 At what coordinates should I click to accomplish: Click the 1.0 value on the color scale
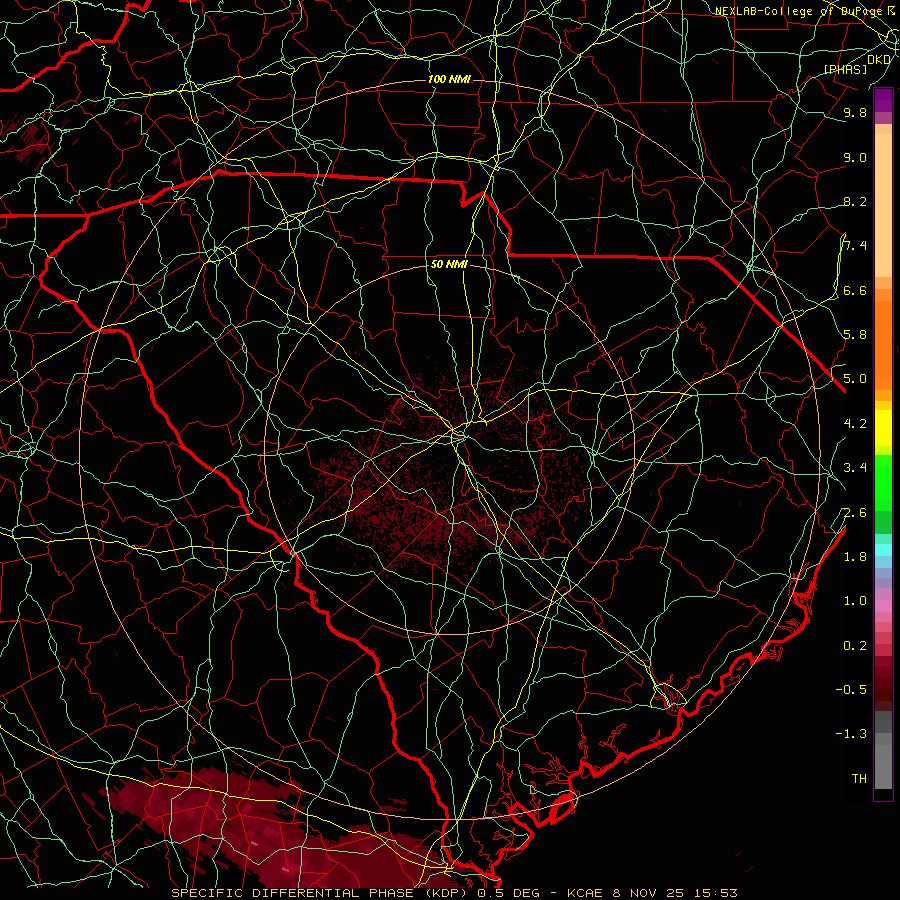(x=855, y=600)
